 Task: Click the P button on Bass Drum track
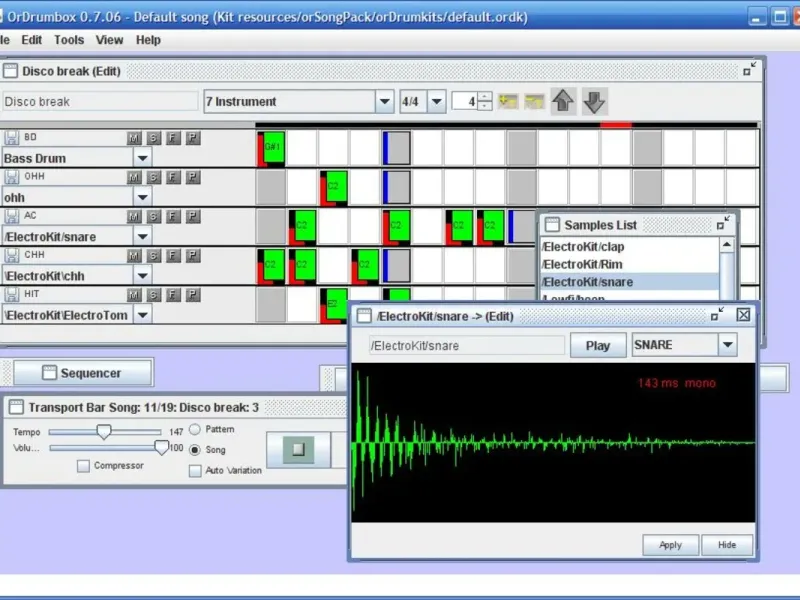[192, 138]
